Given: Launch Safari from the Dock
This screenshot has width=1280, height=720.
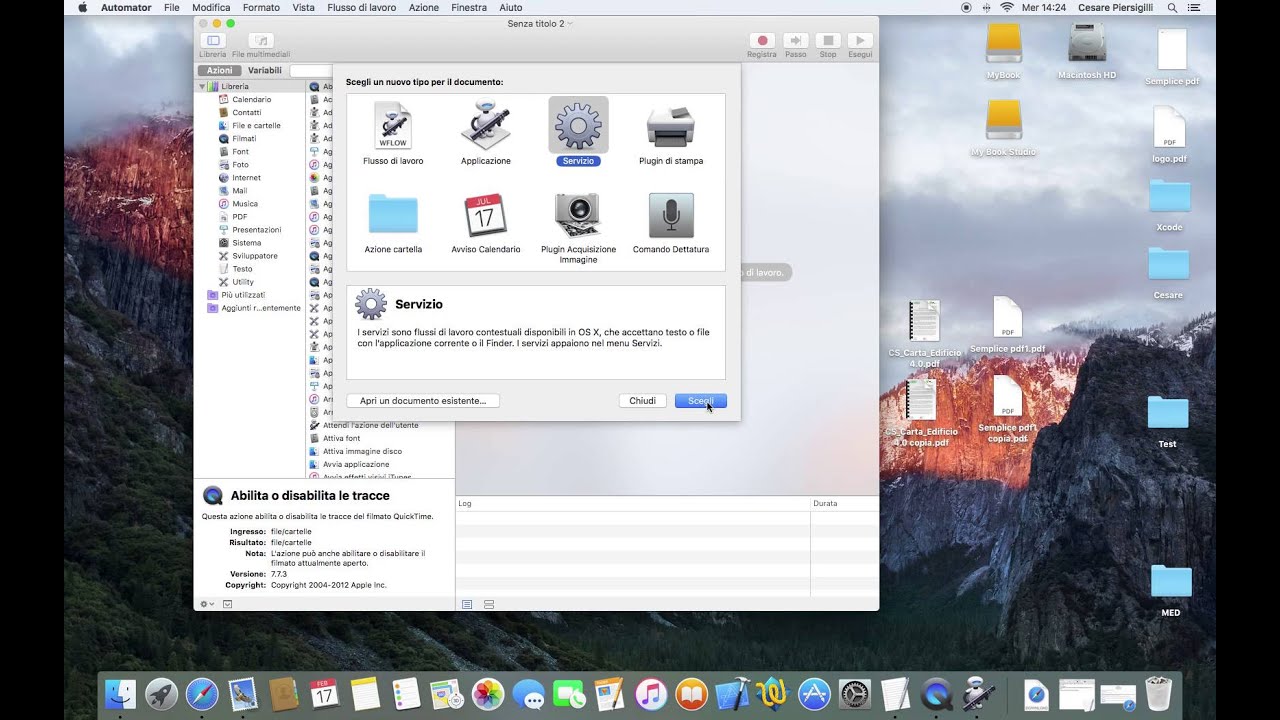Looking at the screenshot, I should [x=202, y=694].
